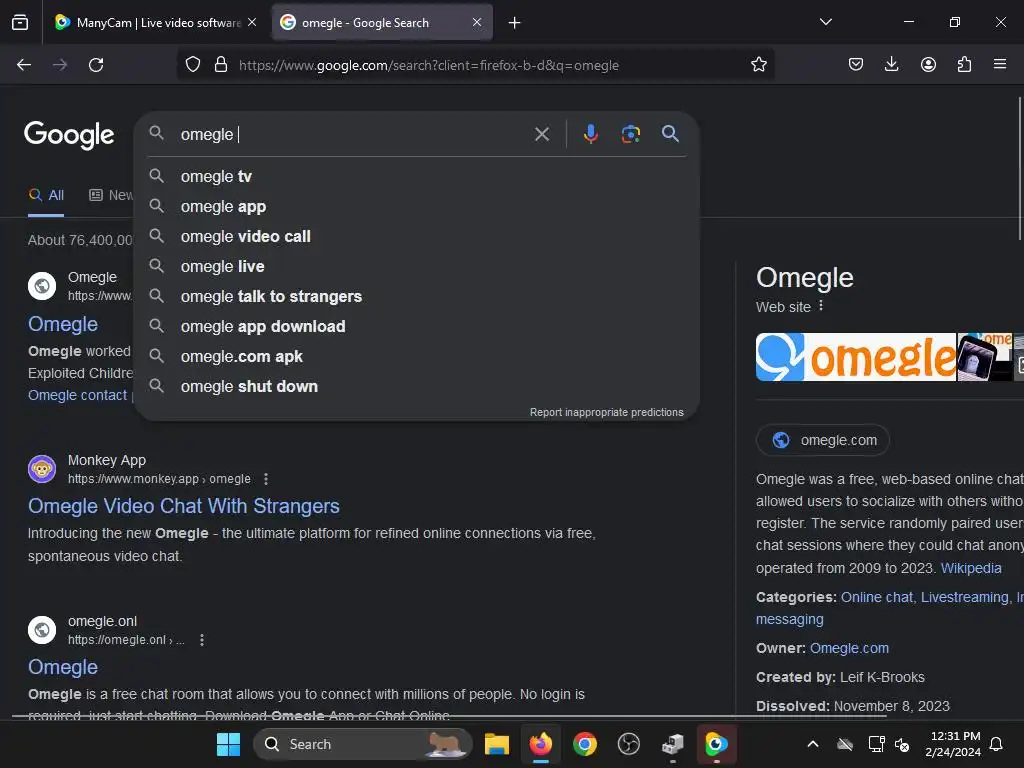The height and width of the screenshot is (768, 1024).
Task: Open the Firefox application menu
Action: (x=999, y=64)
